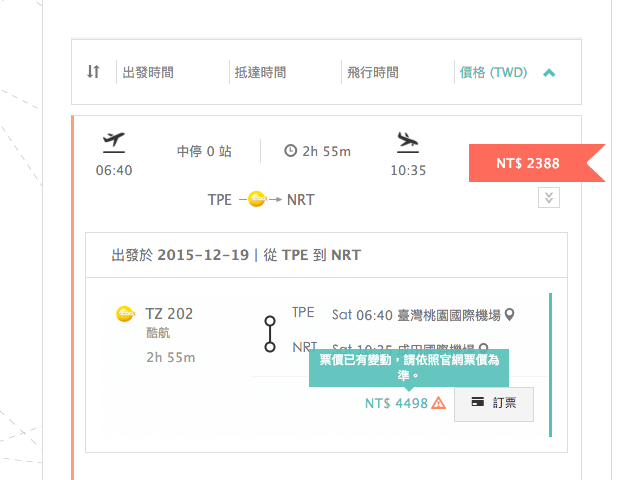640x480 pixels.
Task: Click the takeoff airplane icon above 06:40
Action: tap(113, 141)
